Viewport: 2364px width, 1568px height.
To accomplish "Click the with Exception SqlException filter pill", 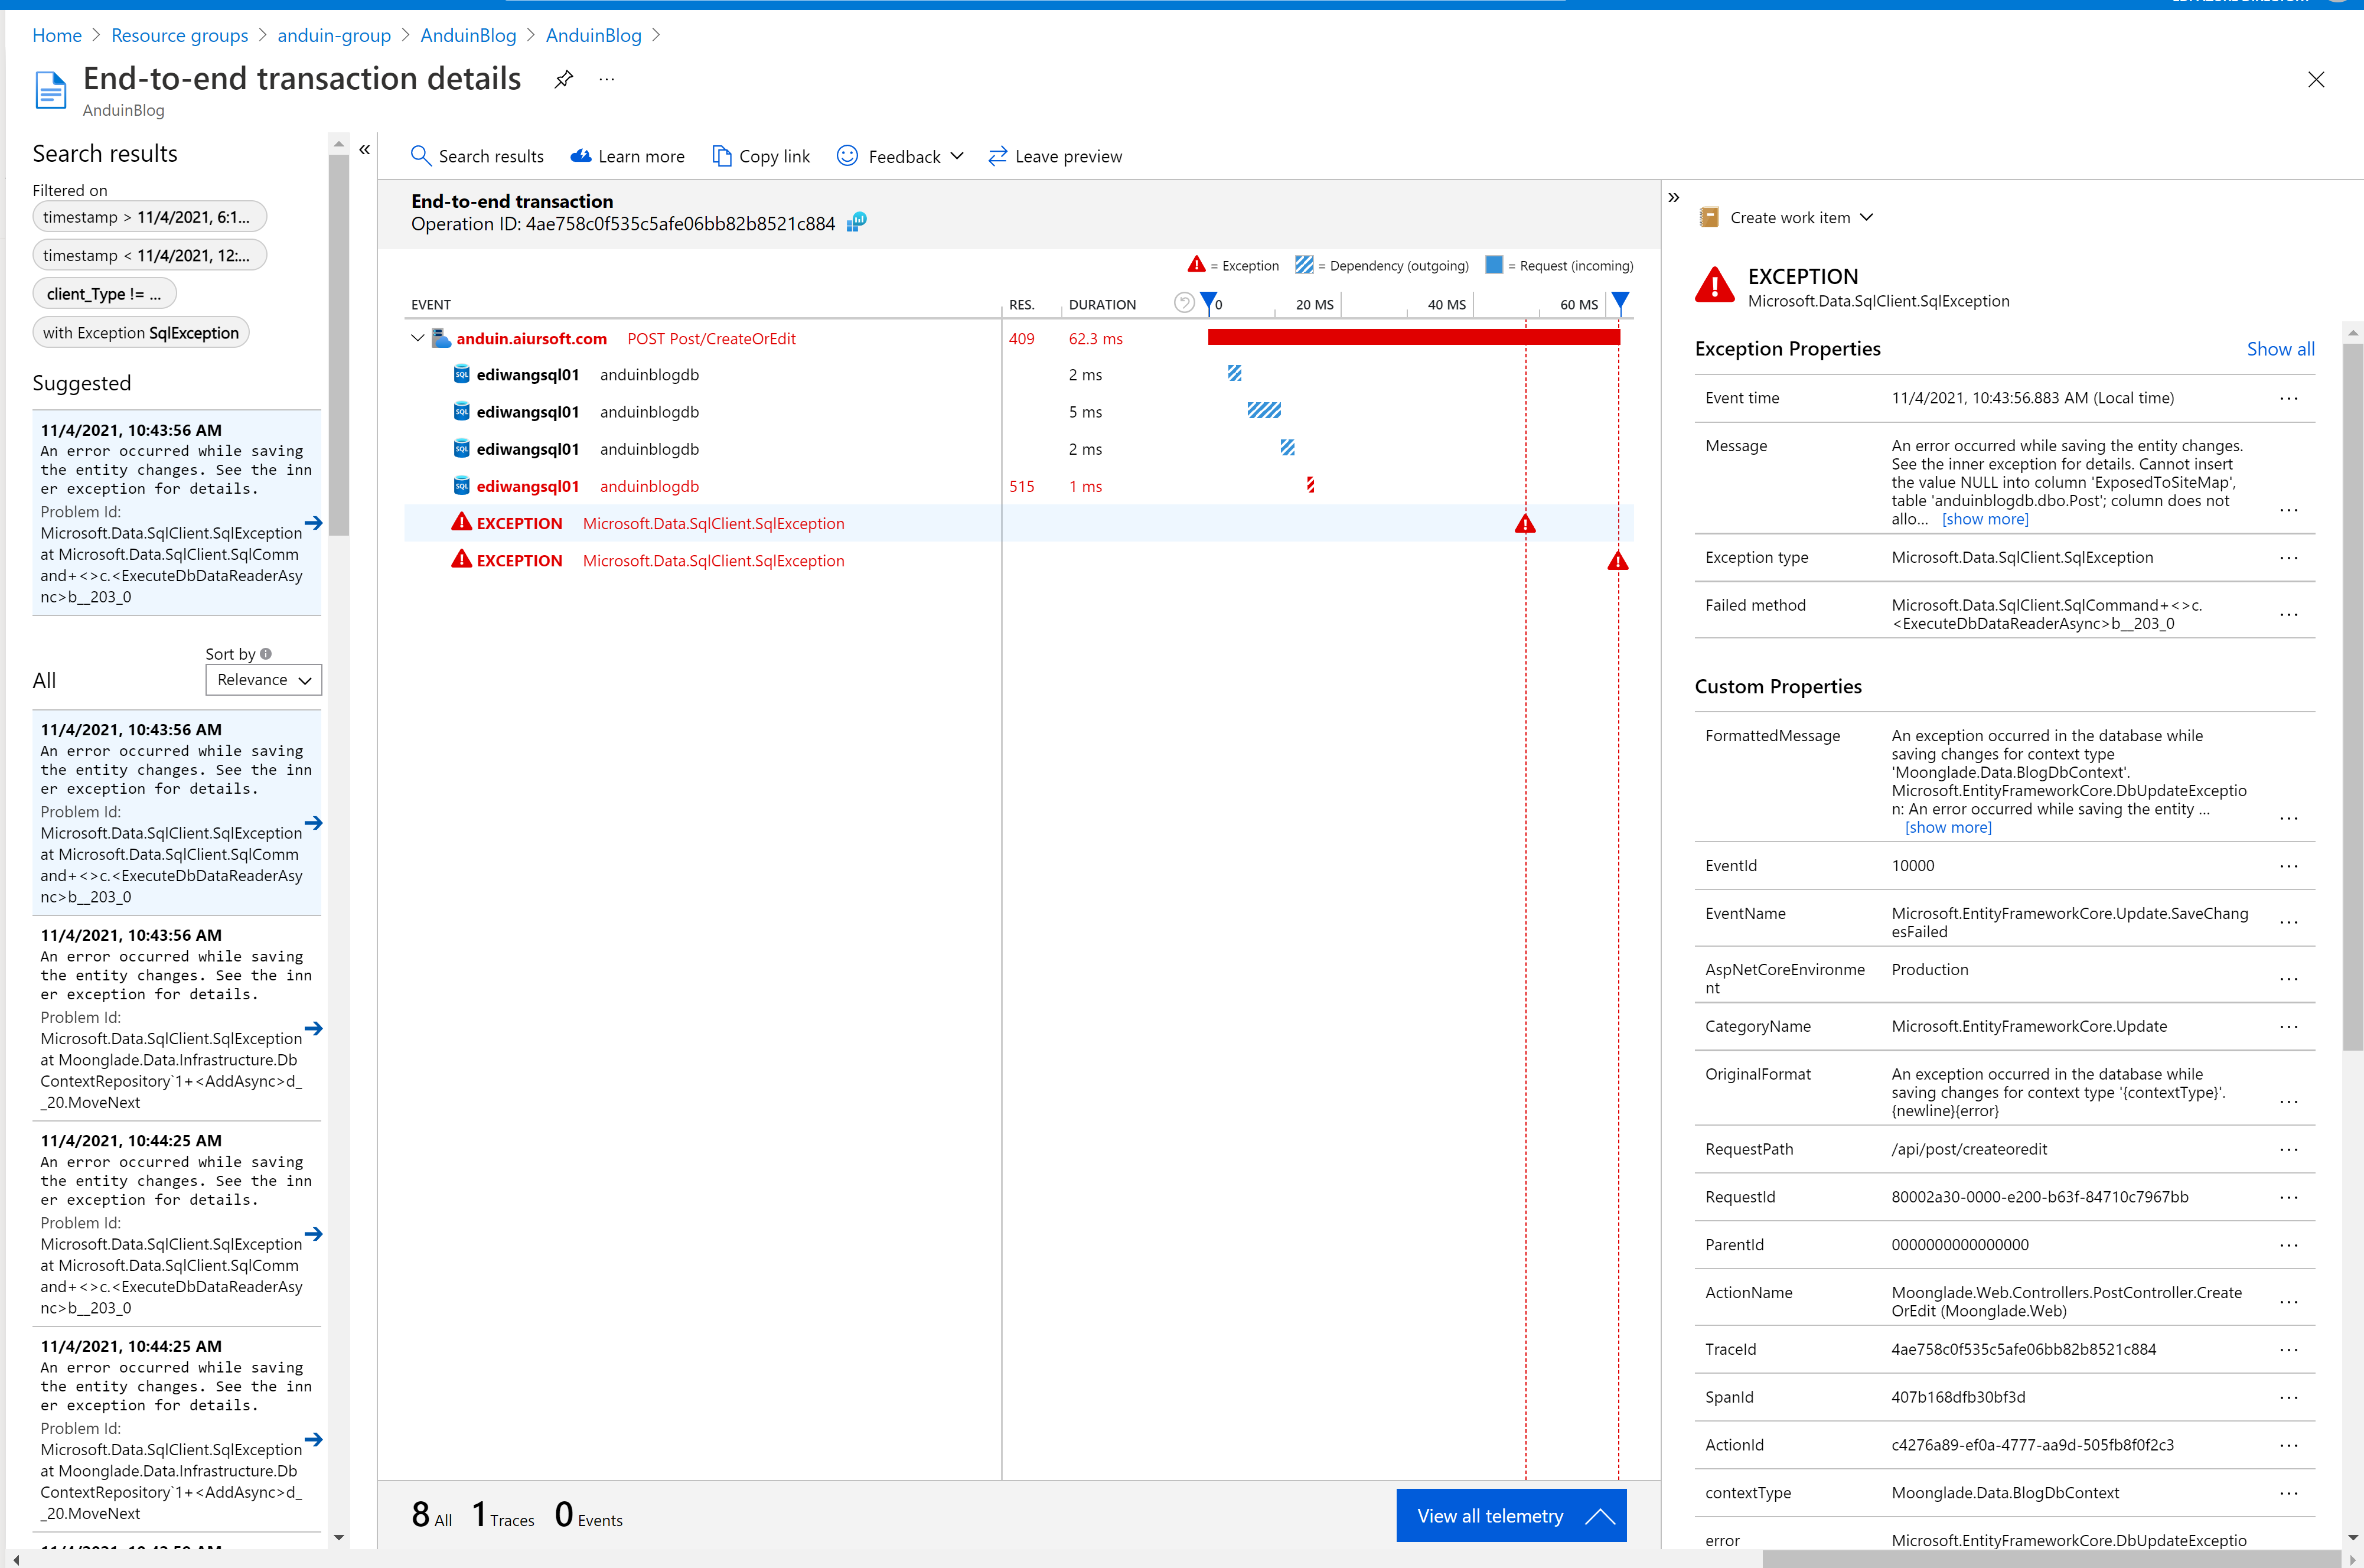I will [141, 333].
